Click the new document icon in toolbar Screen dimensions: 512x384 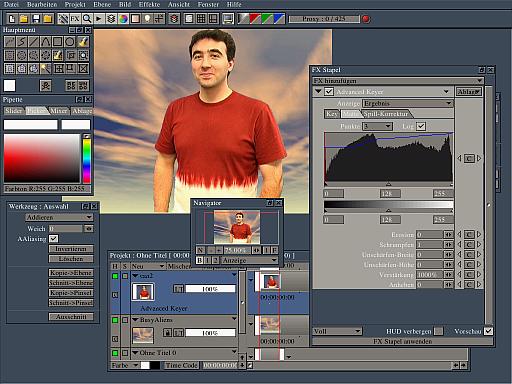[x=12, y=19]
